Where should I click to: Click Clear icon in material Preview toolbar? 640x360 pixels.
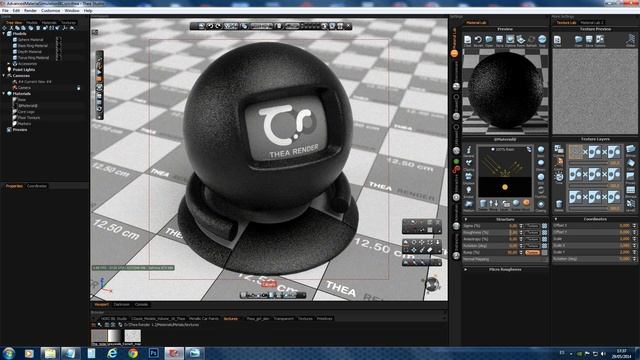(467, 40)
